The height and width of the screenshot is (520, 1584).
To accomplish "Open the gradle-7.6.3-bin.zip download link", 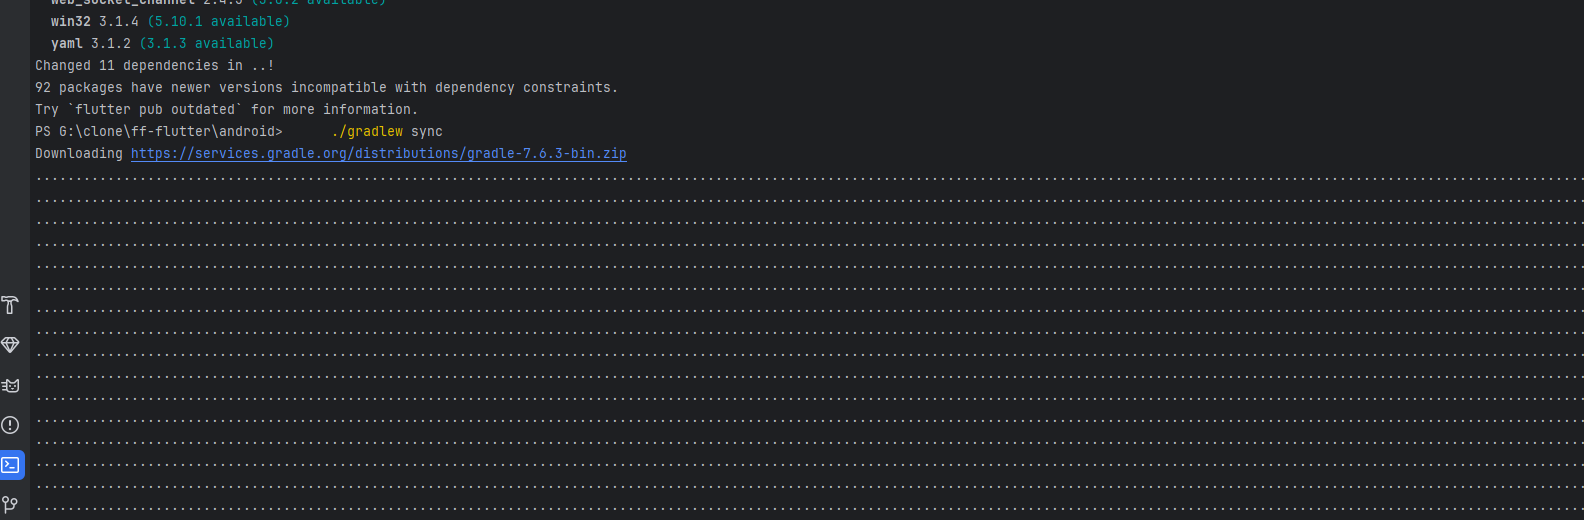I will tap(379, 153).
